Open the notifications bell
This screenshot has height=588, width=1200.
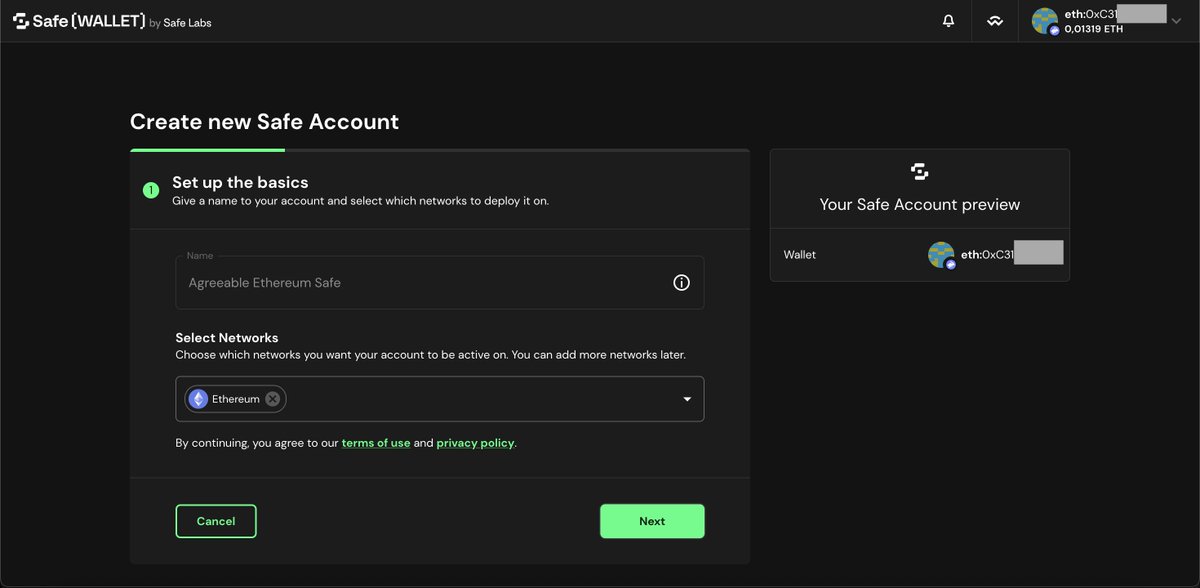click(x=949, y=21)
